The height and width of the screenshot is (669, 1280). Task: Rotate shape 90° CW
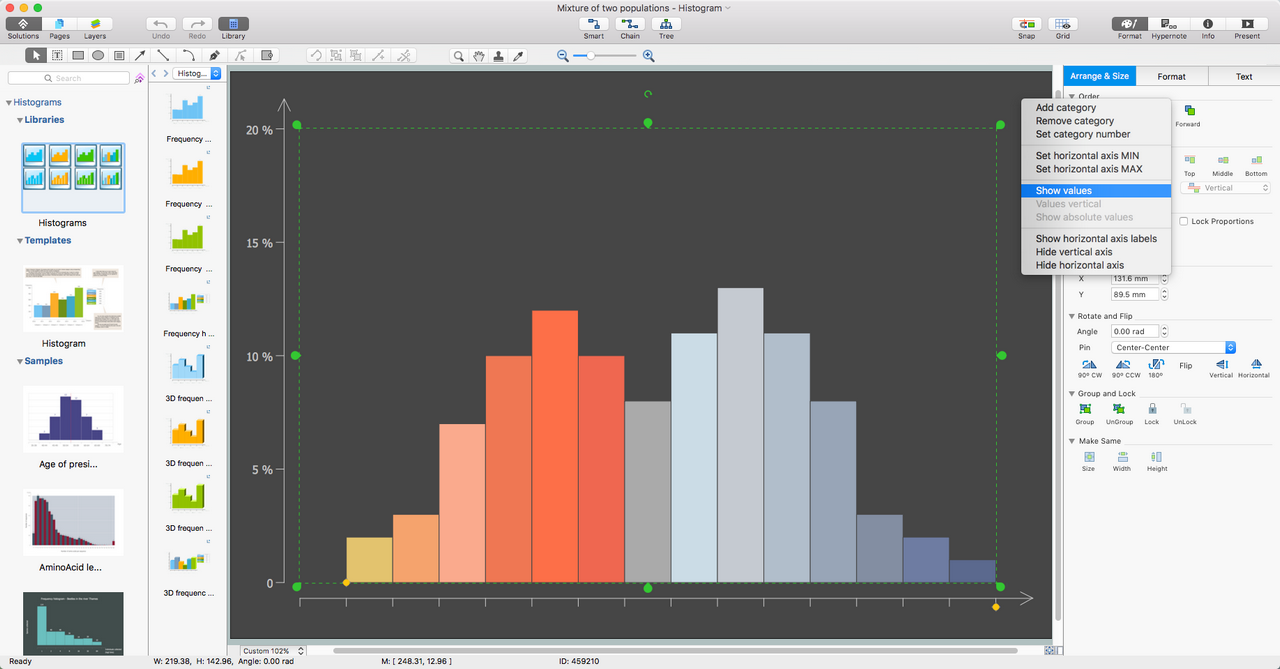[x=1090, y=365]
